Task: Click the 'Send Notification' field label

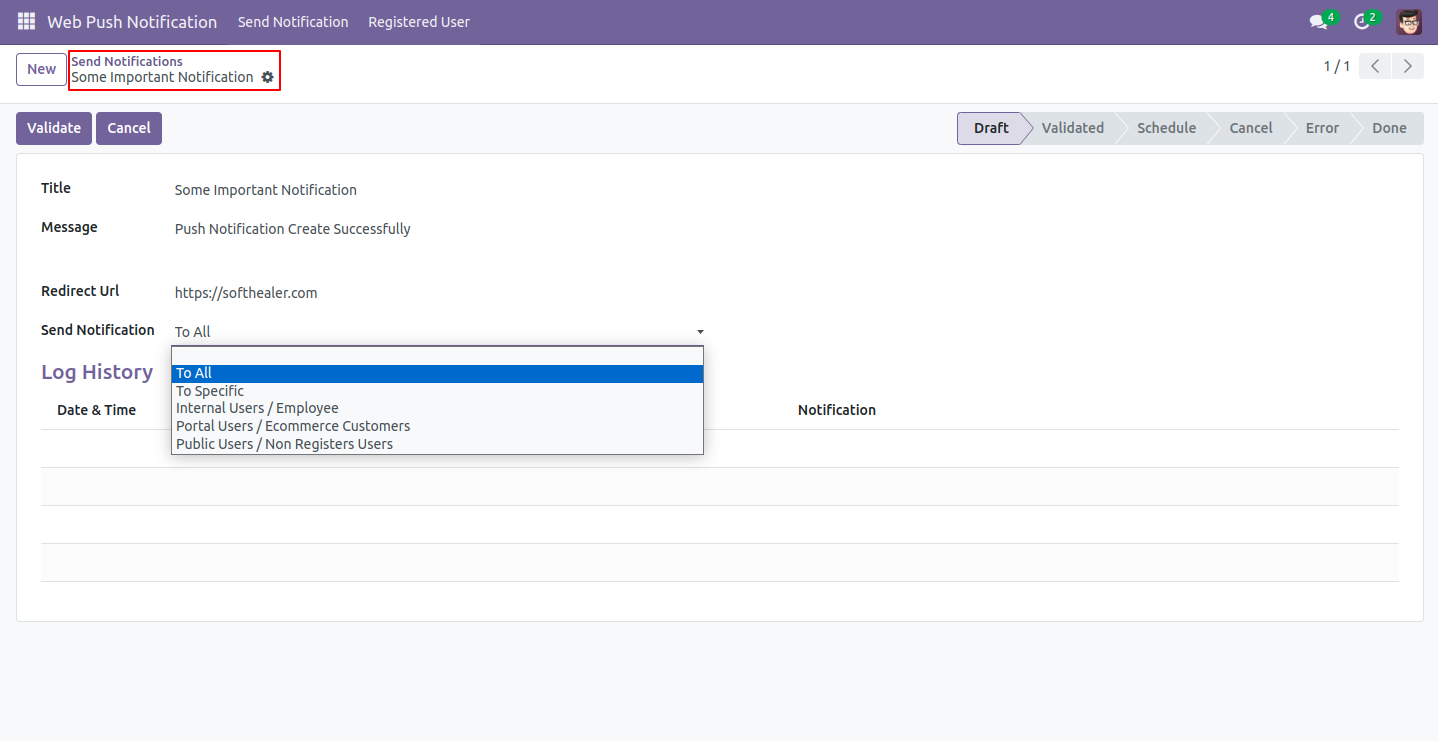Action: [98, 330]
